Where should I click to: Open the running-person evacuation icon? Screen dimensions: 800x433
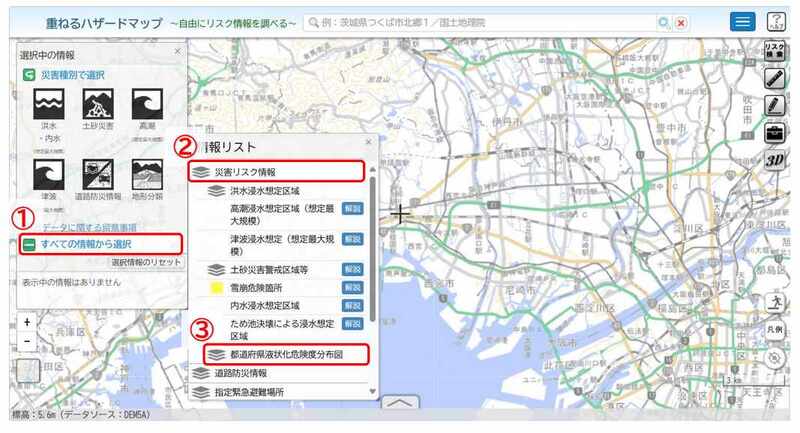774,302
